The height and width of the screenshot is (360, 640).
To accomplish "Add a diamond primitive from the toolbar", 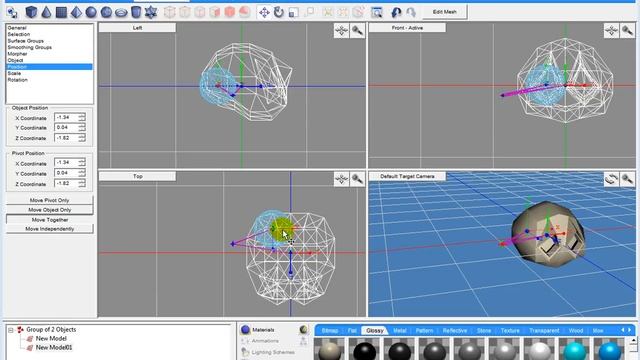I will (x=76, y=12).
